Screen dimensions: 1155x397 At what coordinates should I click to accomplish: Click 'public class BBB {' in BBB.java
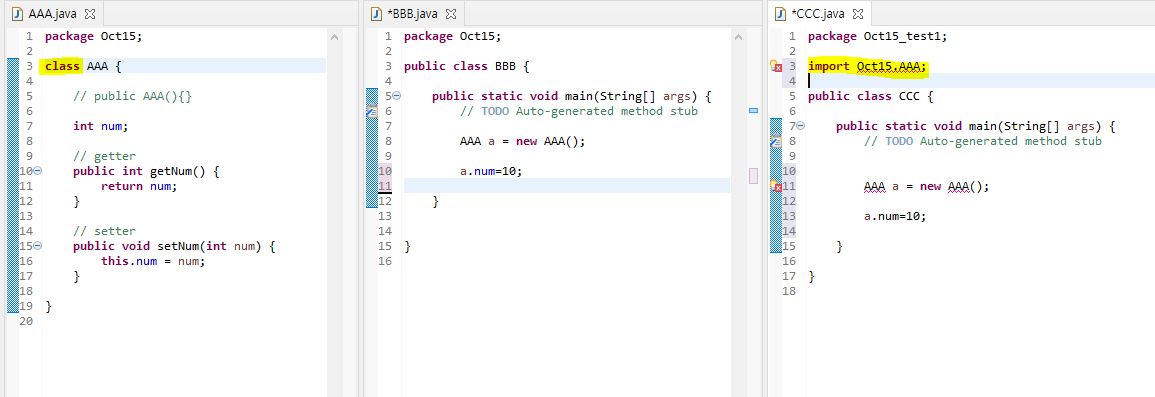point(466,66)
